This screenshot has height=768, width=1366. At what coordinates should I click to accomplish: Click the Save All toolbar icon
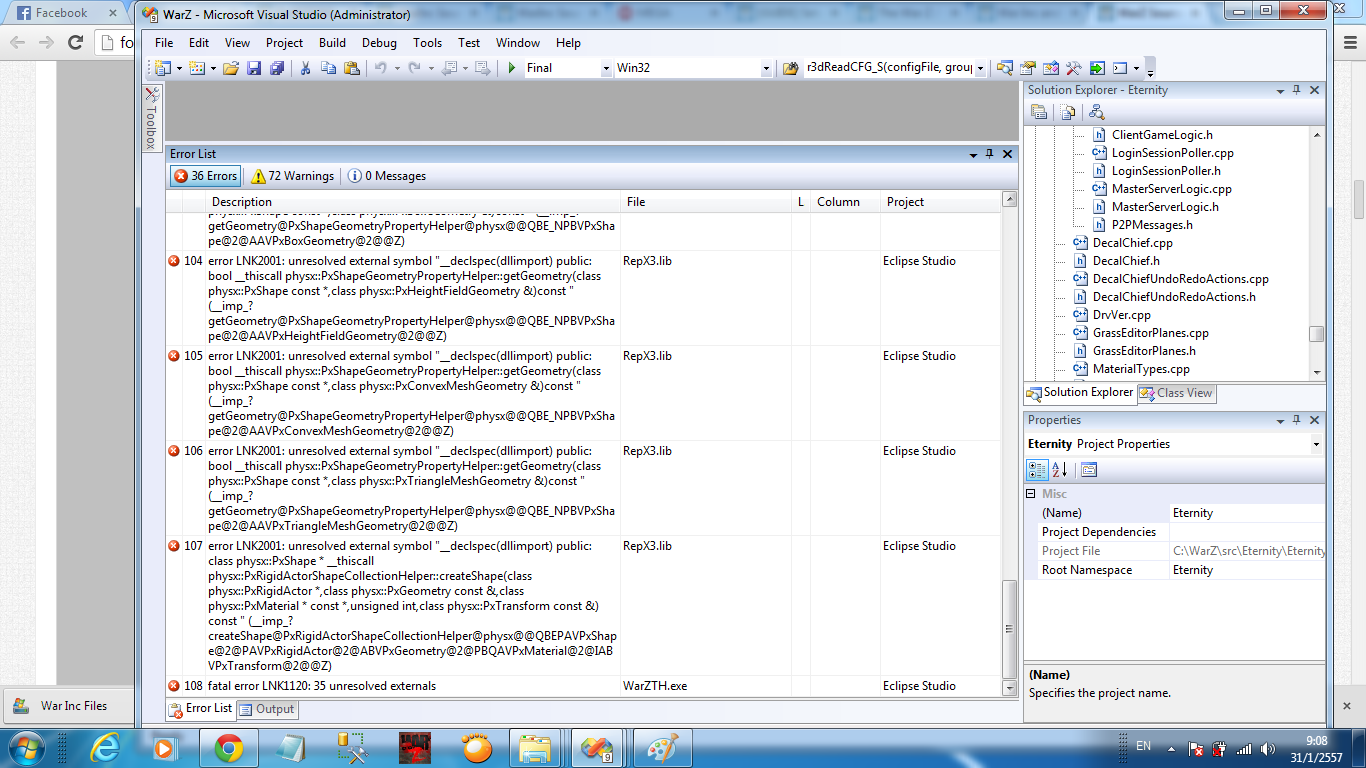coord(277,68)
